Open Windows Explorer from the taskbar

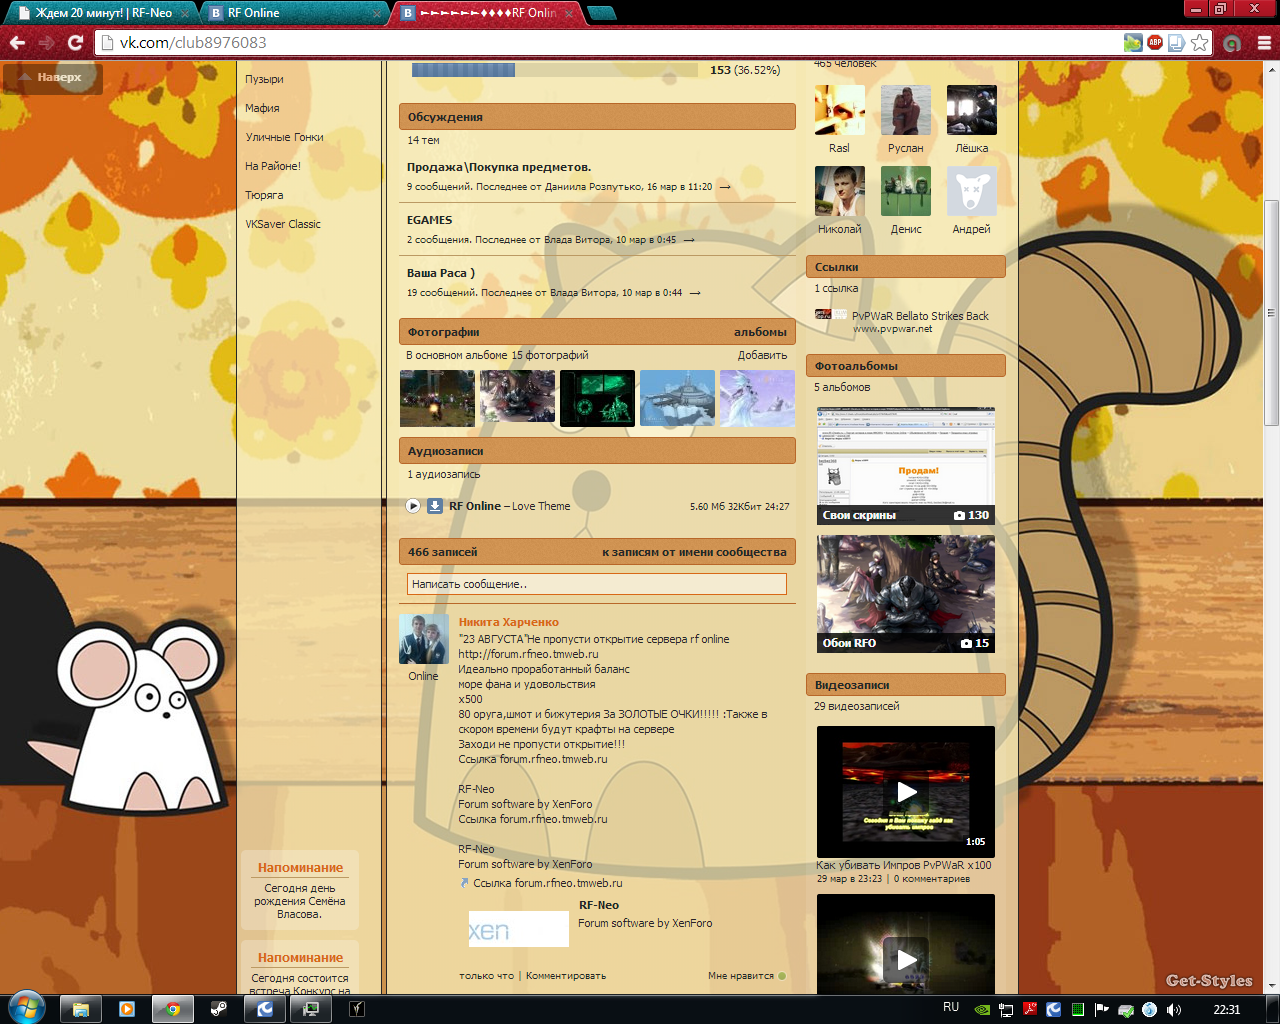coord(81,1009)
